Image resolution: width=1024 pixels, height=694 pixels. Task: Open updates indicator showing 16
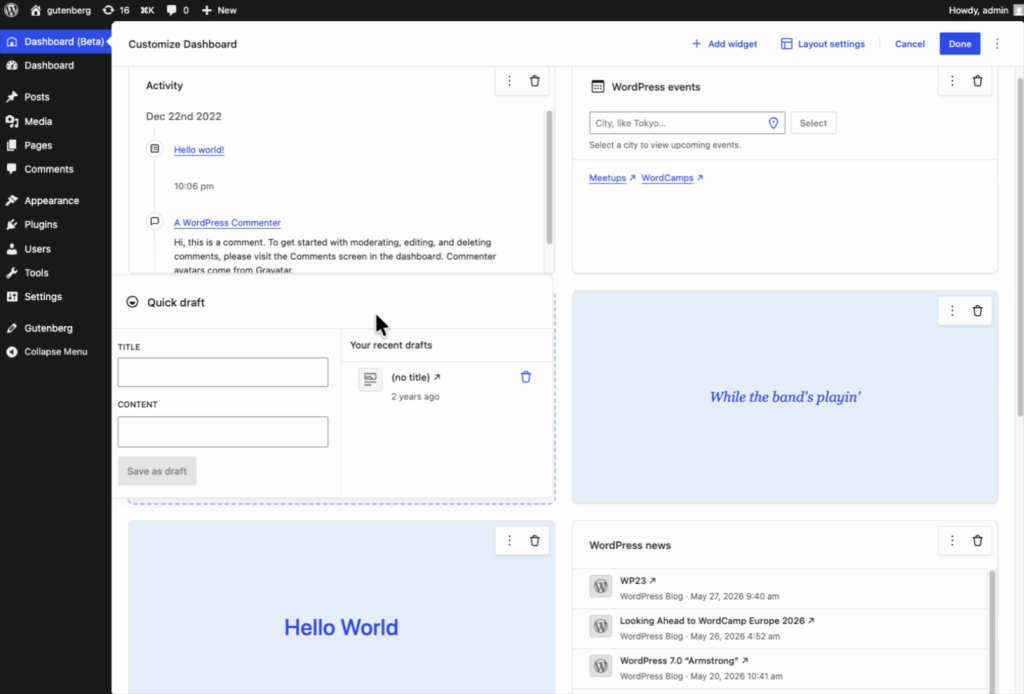(x=116, y=10)
